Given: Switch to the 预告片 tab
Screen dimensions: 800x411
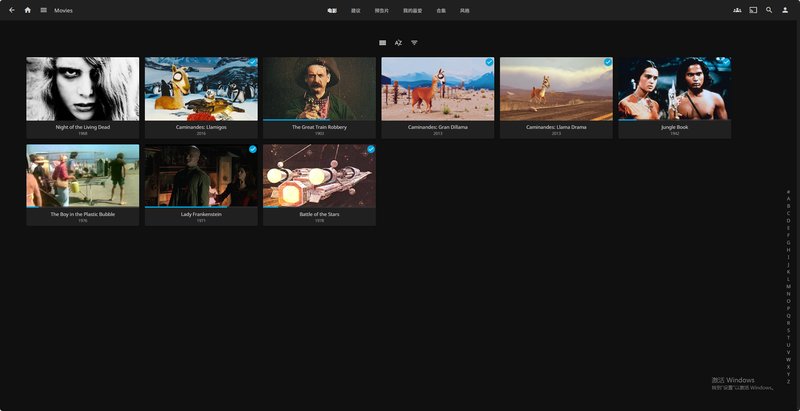Looking at the screenshot, I should (x=381, y=11).
